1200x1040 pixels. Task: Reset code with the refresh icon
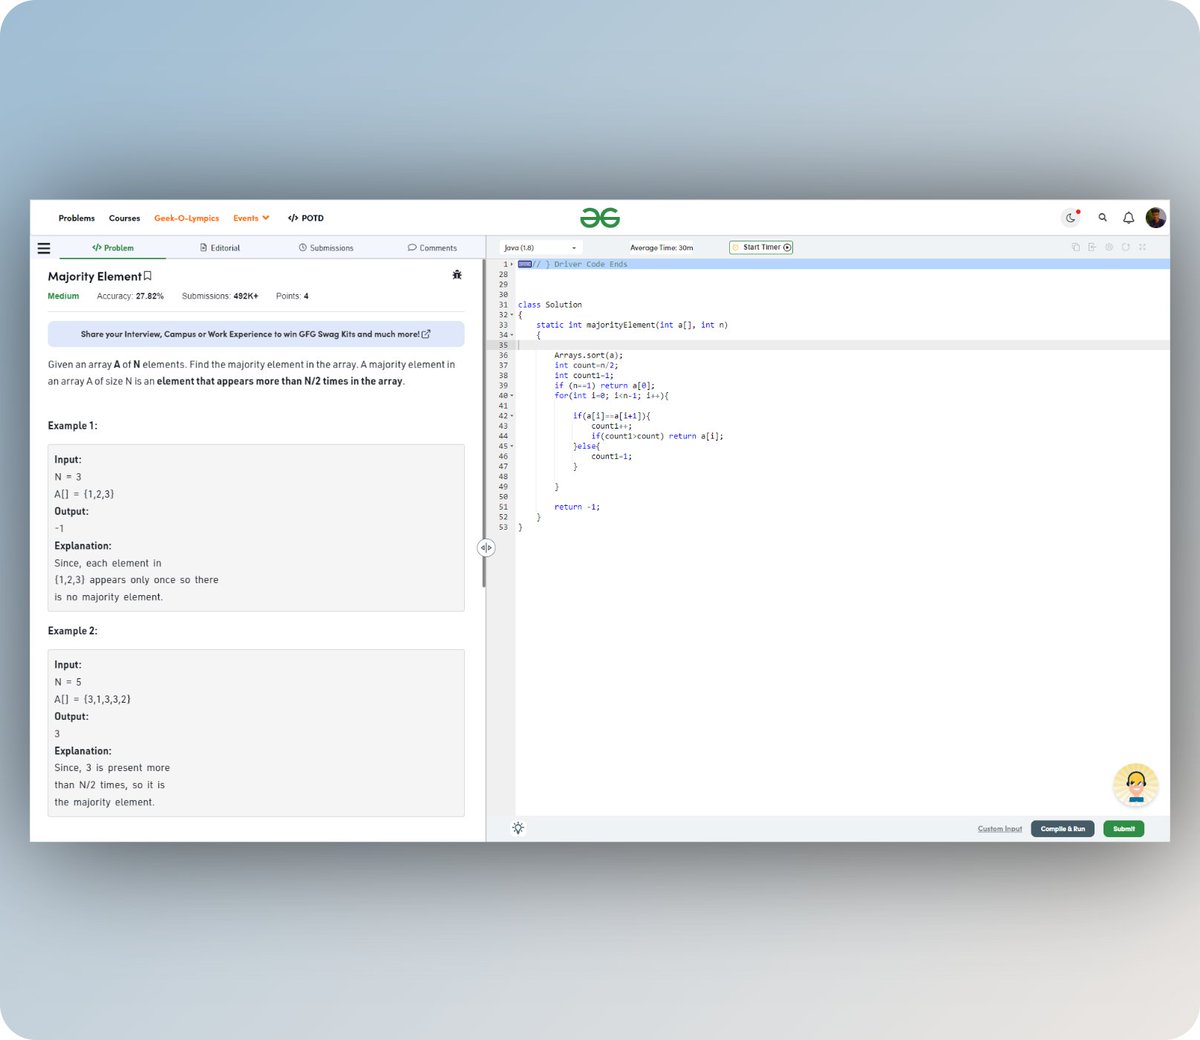tap(1126, 247)
